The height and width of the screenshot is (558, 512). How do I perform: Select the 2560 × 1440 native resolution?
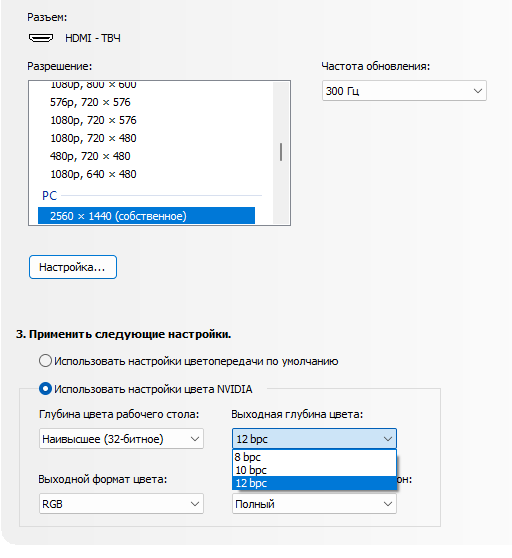146,216
